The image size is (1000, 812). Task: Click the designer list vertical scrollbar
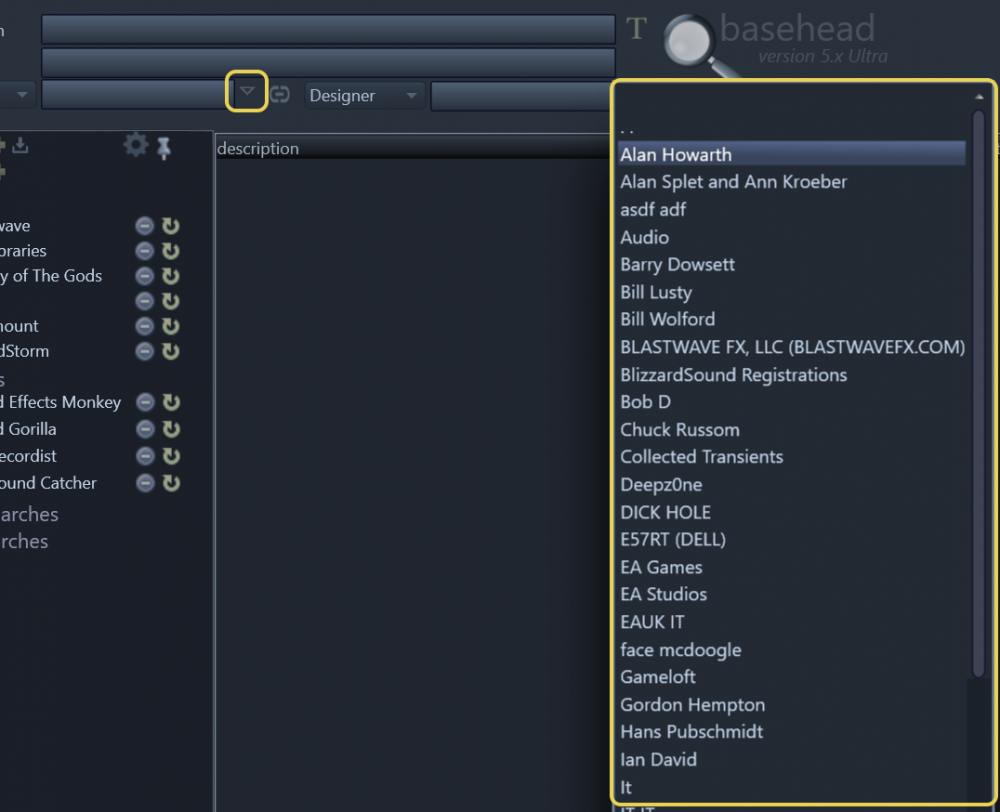pyautogui.click(x=978, y=393)
